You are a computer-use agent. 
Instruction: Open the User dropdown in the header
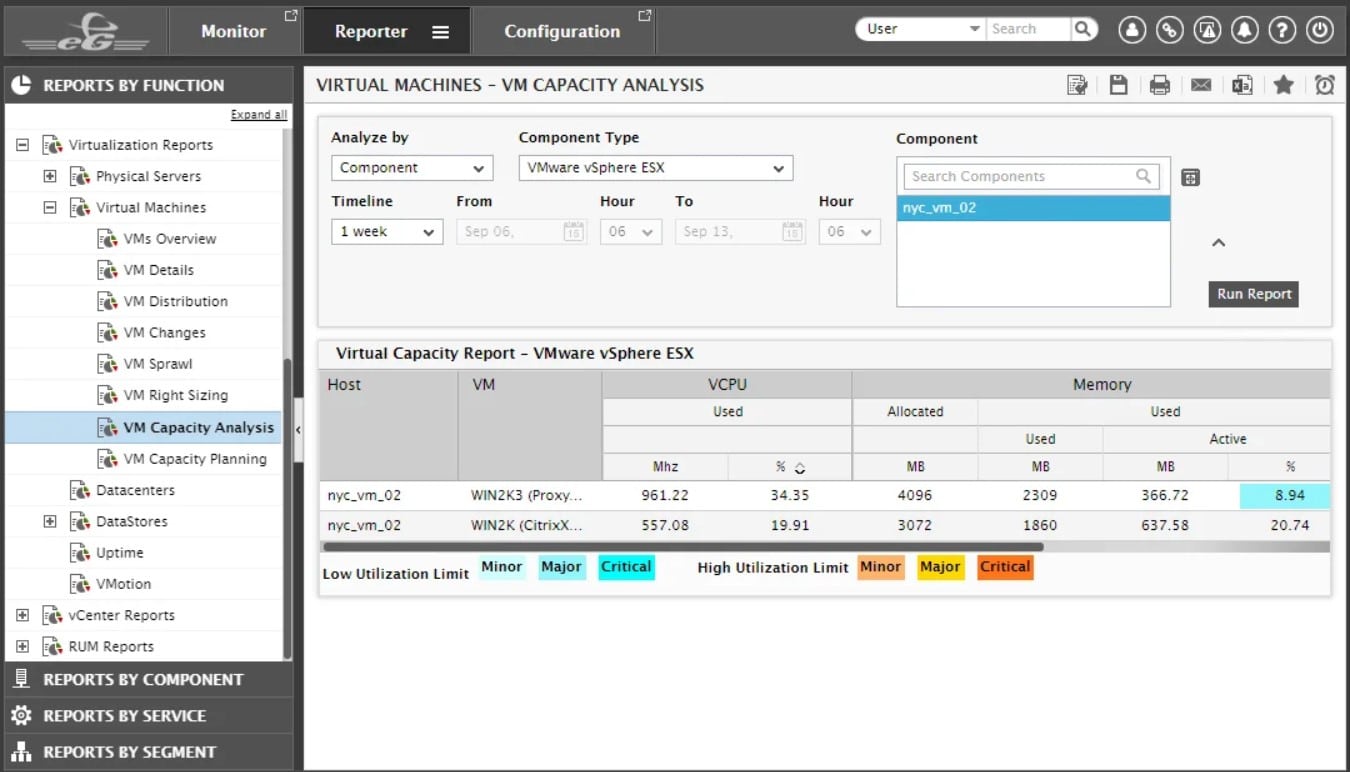(x=920, y=30)
